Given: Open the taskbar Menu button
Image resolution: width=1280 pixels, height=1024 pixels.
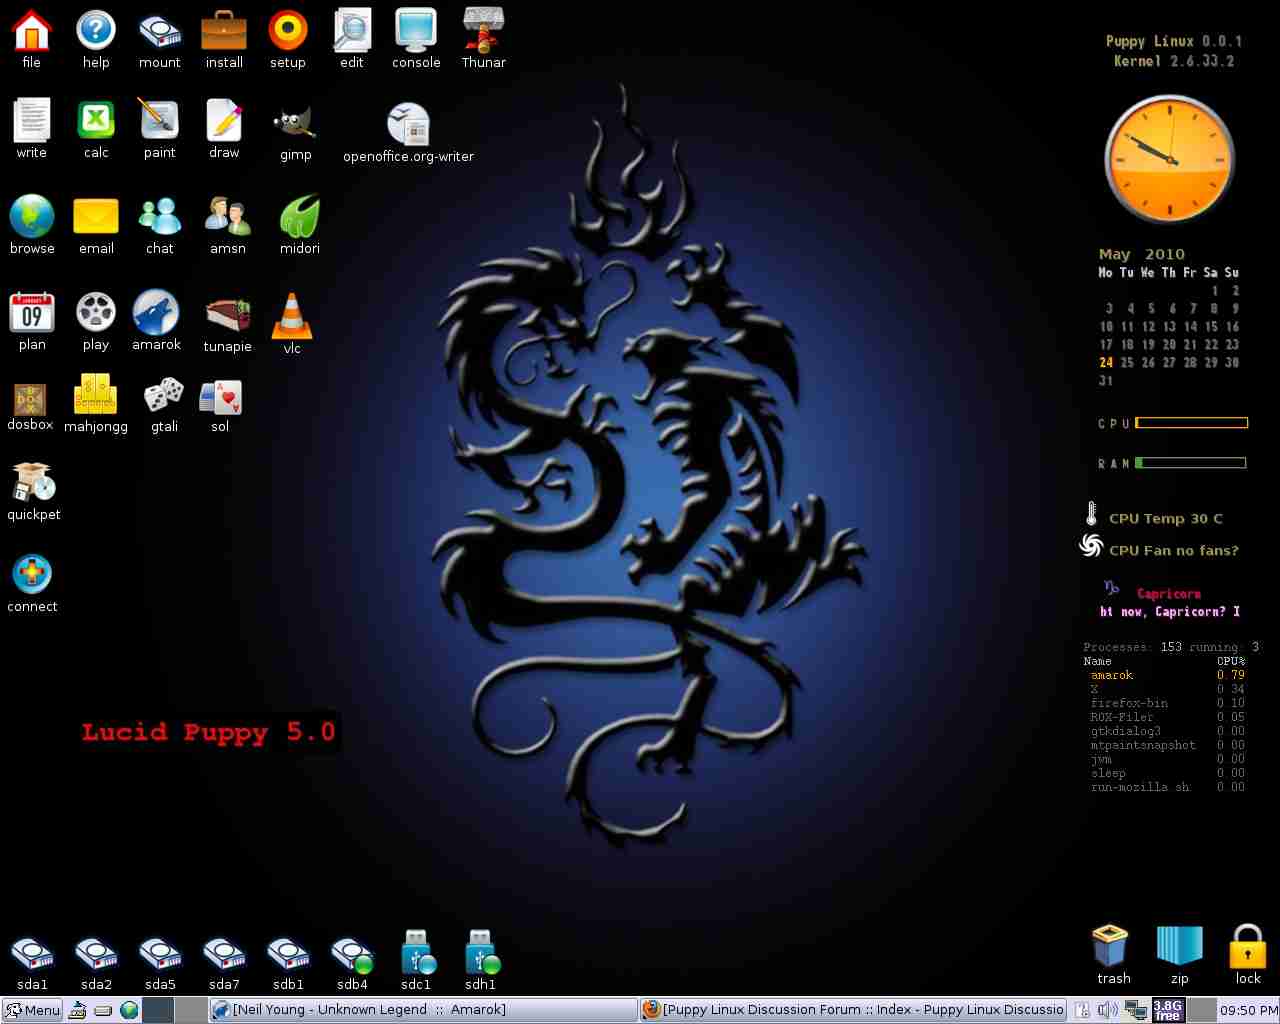Looking at the screenshot, I should click(x=32, y=1010).
